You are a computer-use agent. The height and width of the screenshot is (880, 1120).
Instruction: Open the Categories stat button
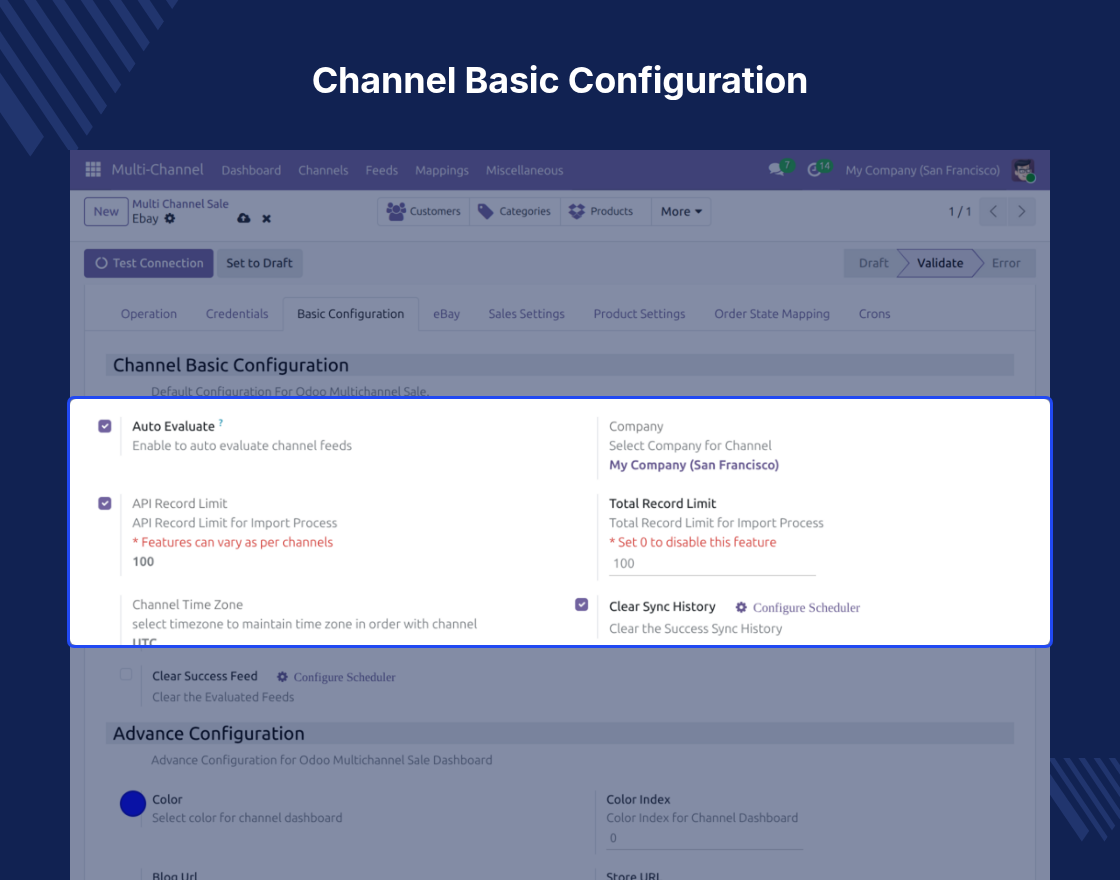pos(515,211)
